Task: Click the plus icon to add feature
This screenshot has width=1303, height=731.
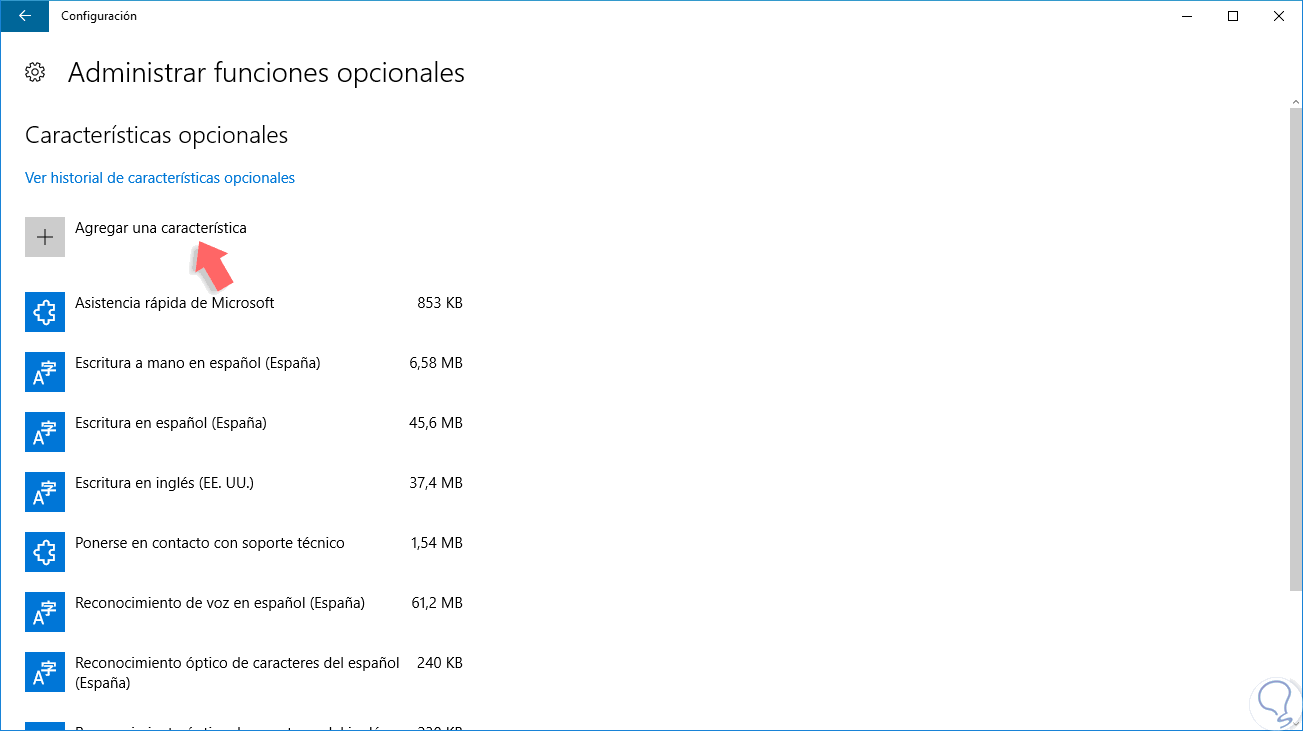Action: pos(45,237)
